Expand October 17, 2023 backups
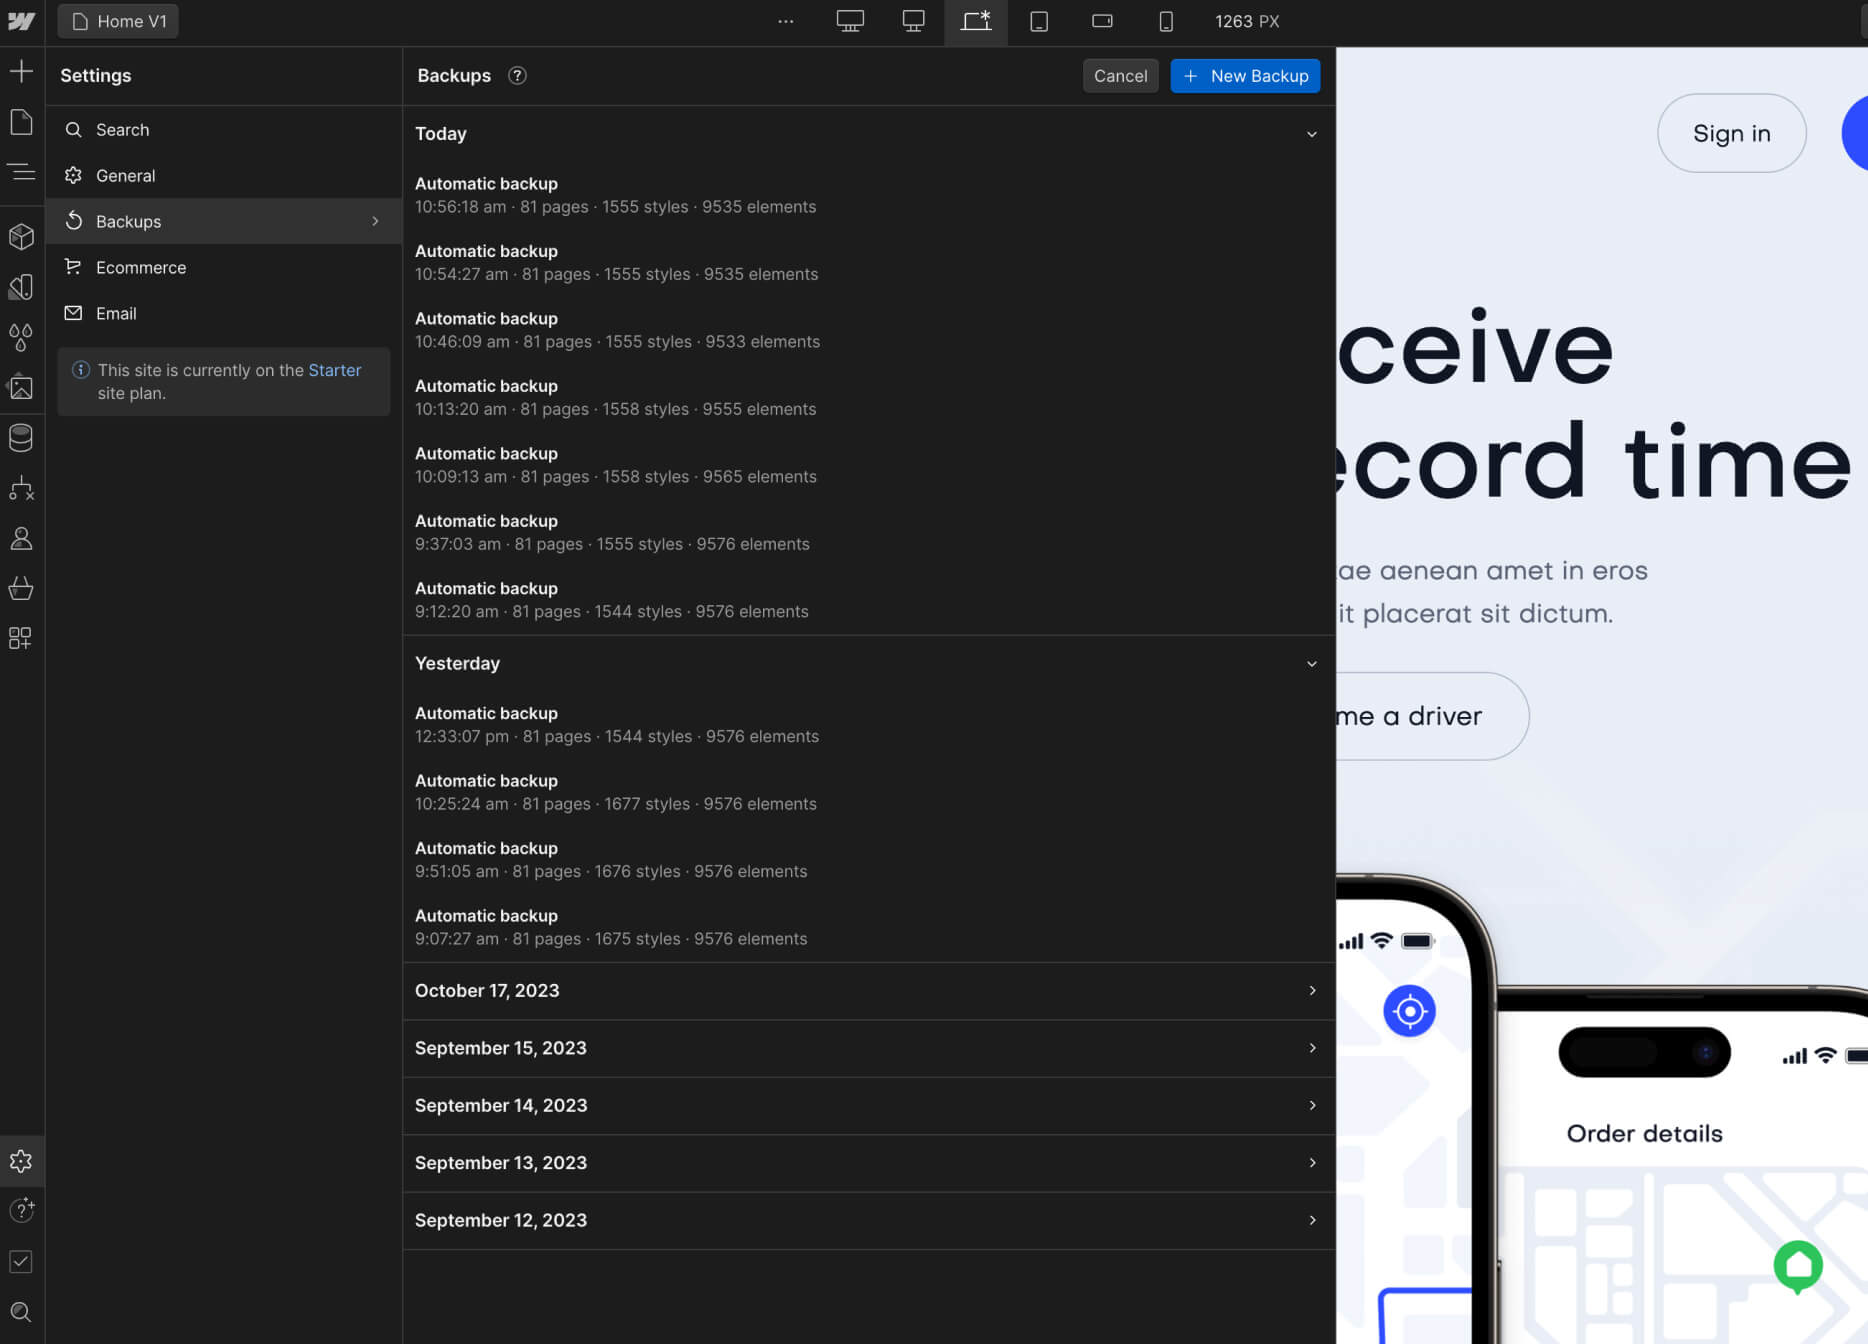 [868, 991]
